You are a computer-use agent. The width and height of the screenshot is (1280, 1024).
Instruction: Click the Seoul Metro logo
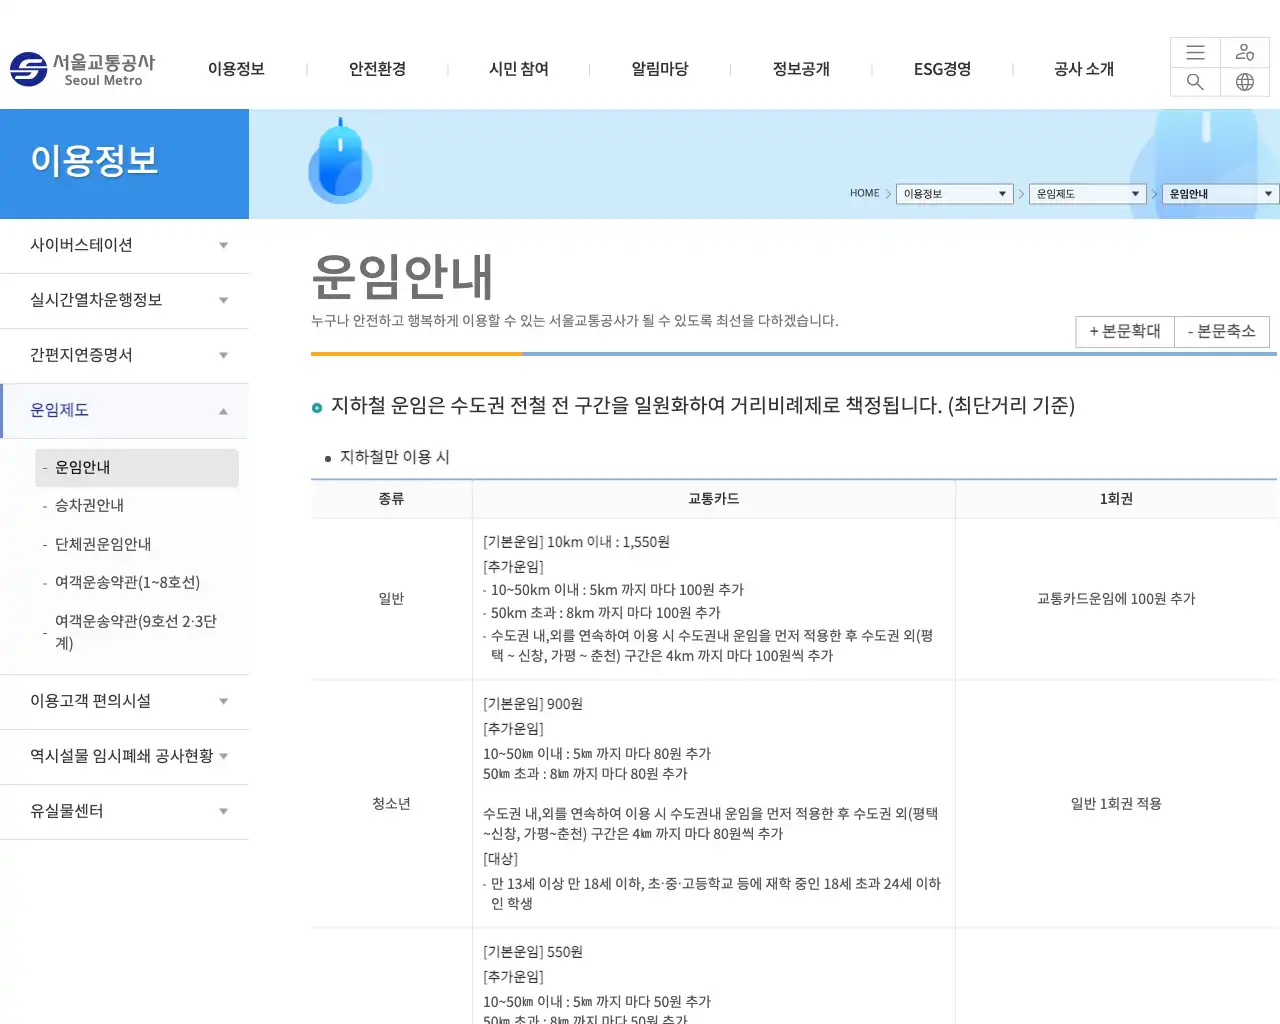pos(83,69)
